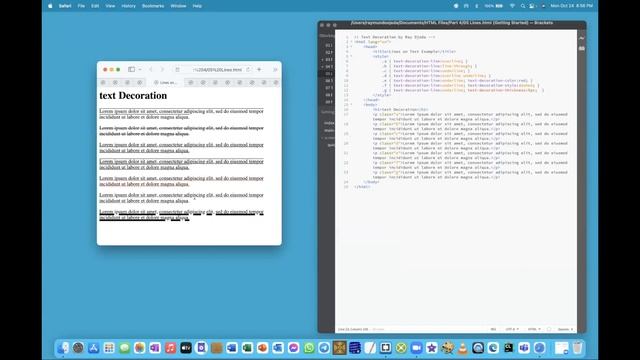
Task: Open the View menu
Action: pyautogui.click(x=110, y=6)
